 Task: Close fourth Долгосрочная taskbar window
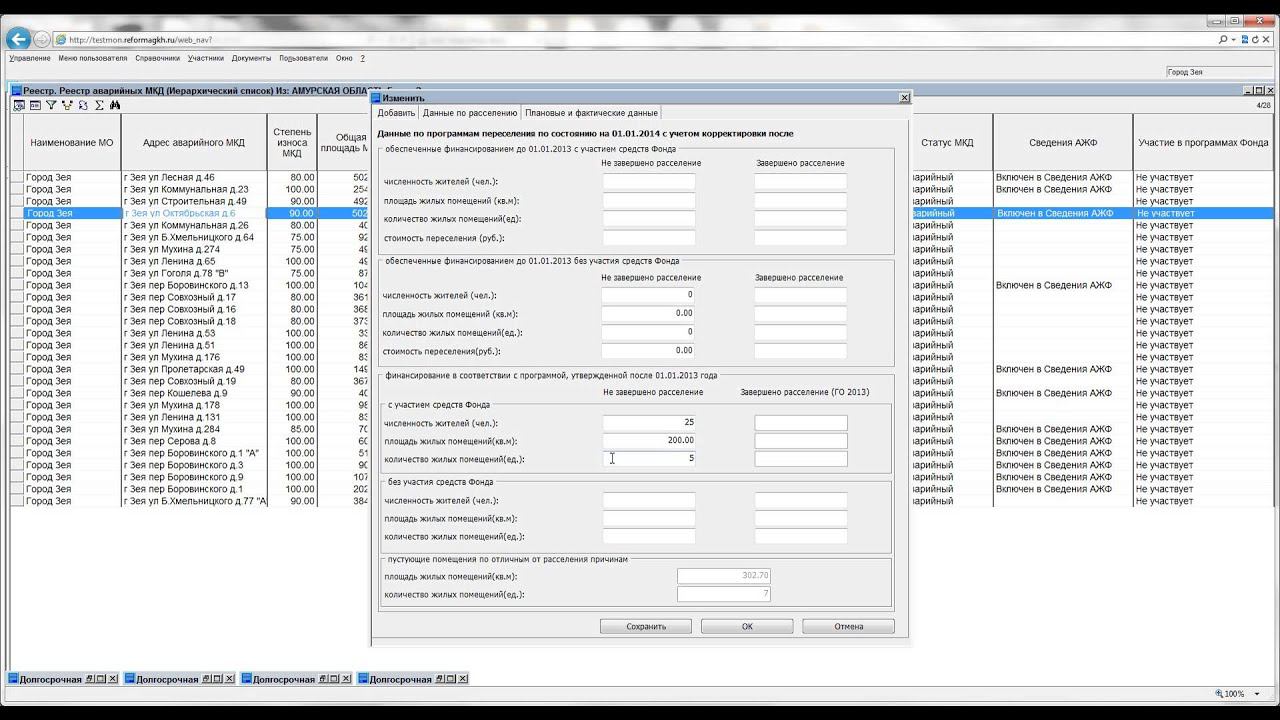coord(462,679)
